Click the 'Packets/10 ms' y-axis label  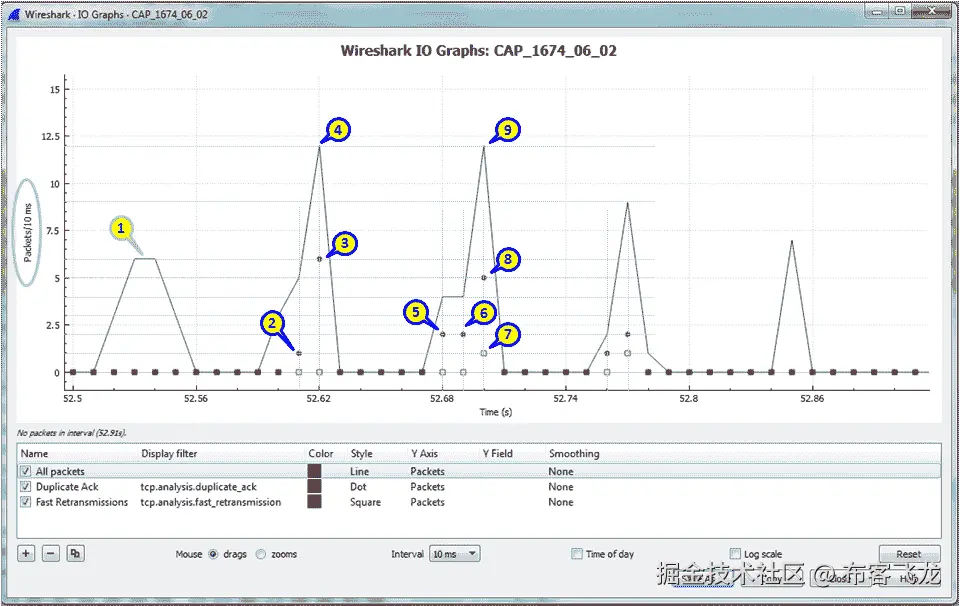28,233
